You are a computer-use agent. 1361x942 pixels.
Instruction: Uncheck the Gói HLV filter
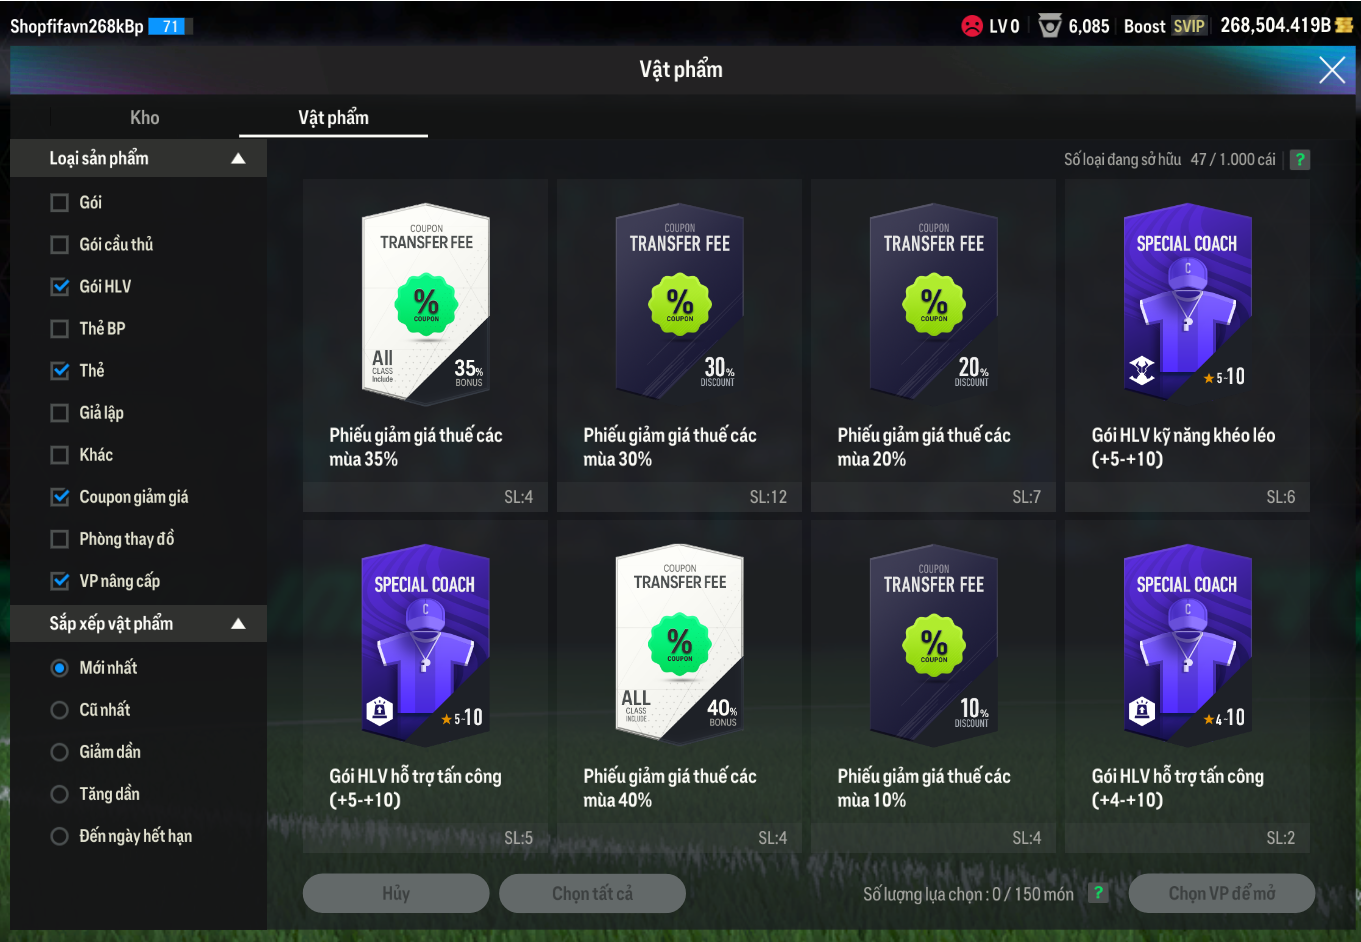click(x=60, y=287)
